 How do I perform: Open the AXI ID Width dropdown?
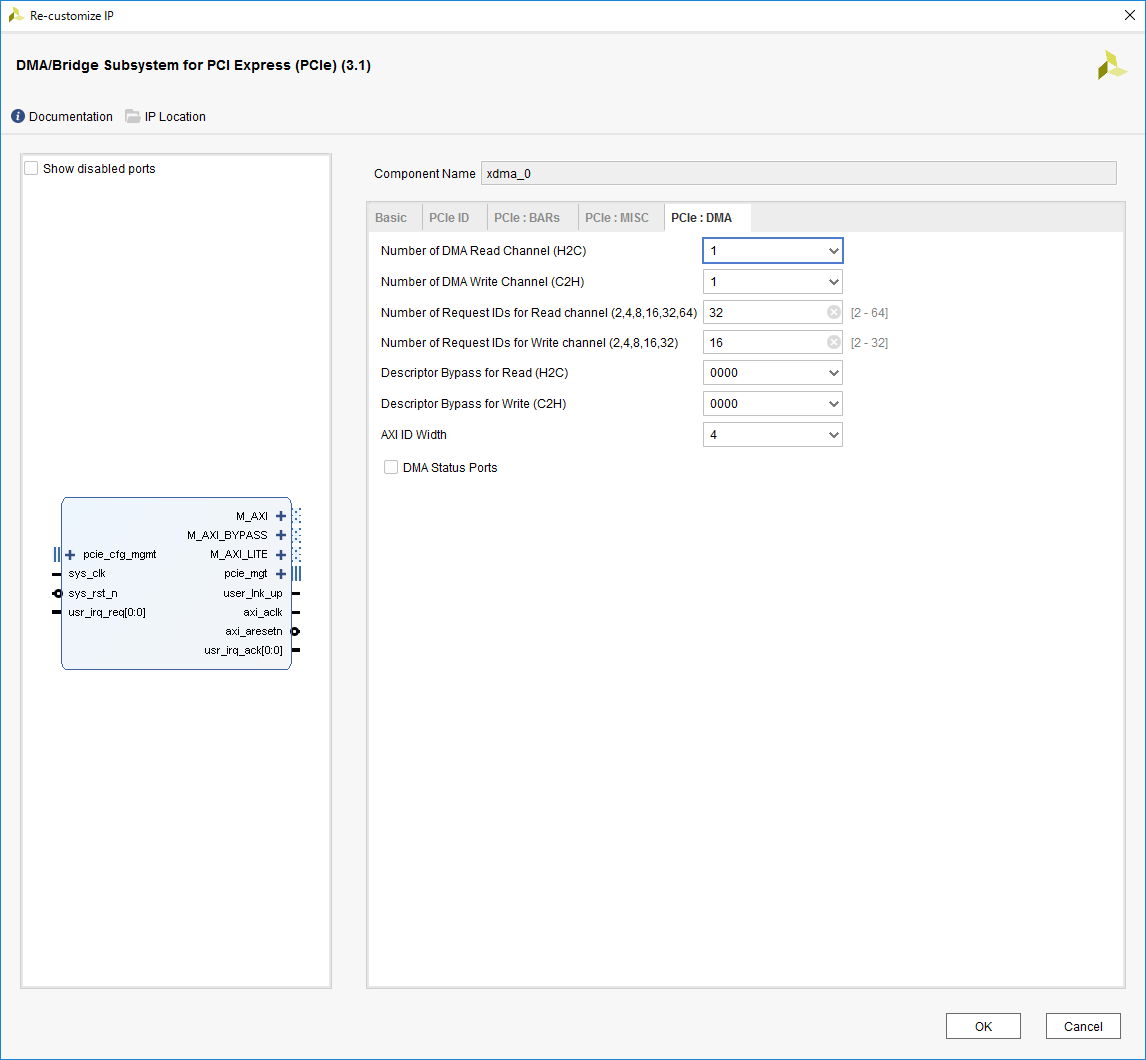pos(772,434)
